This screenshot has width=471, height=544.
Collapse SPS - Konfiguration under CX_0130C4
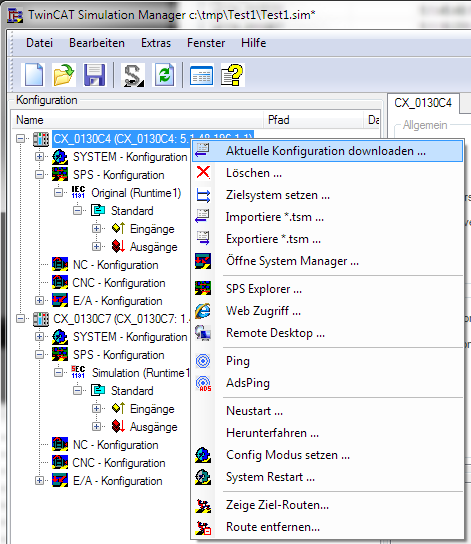pos(40,175)
